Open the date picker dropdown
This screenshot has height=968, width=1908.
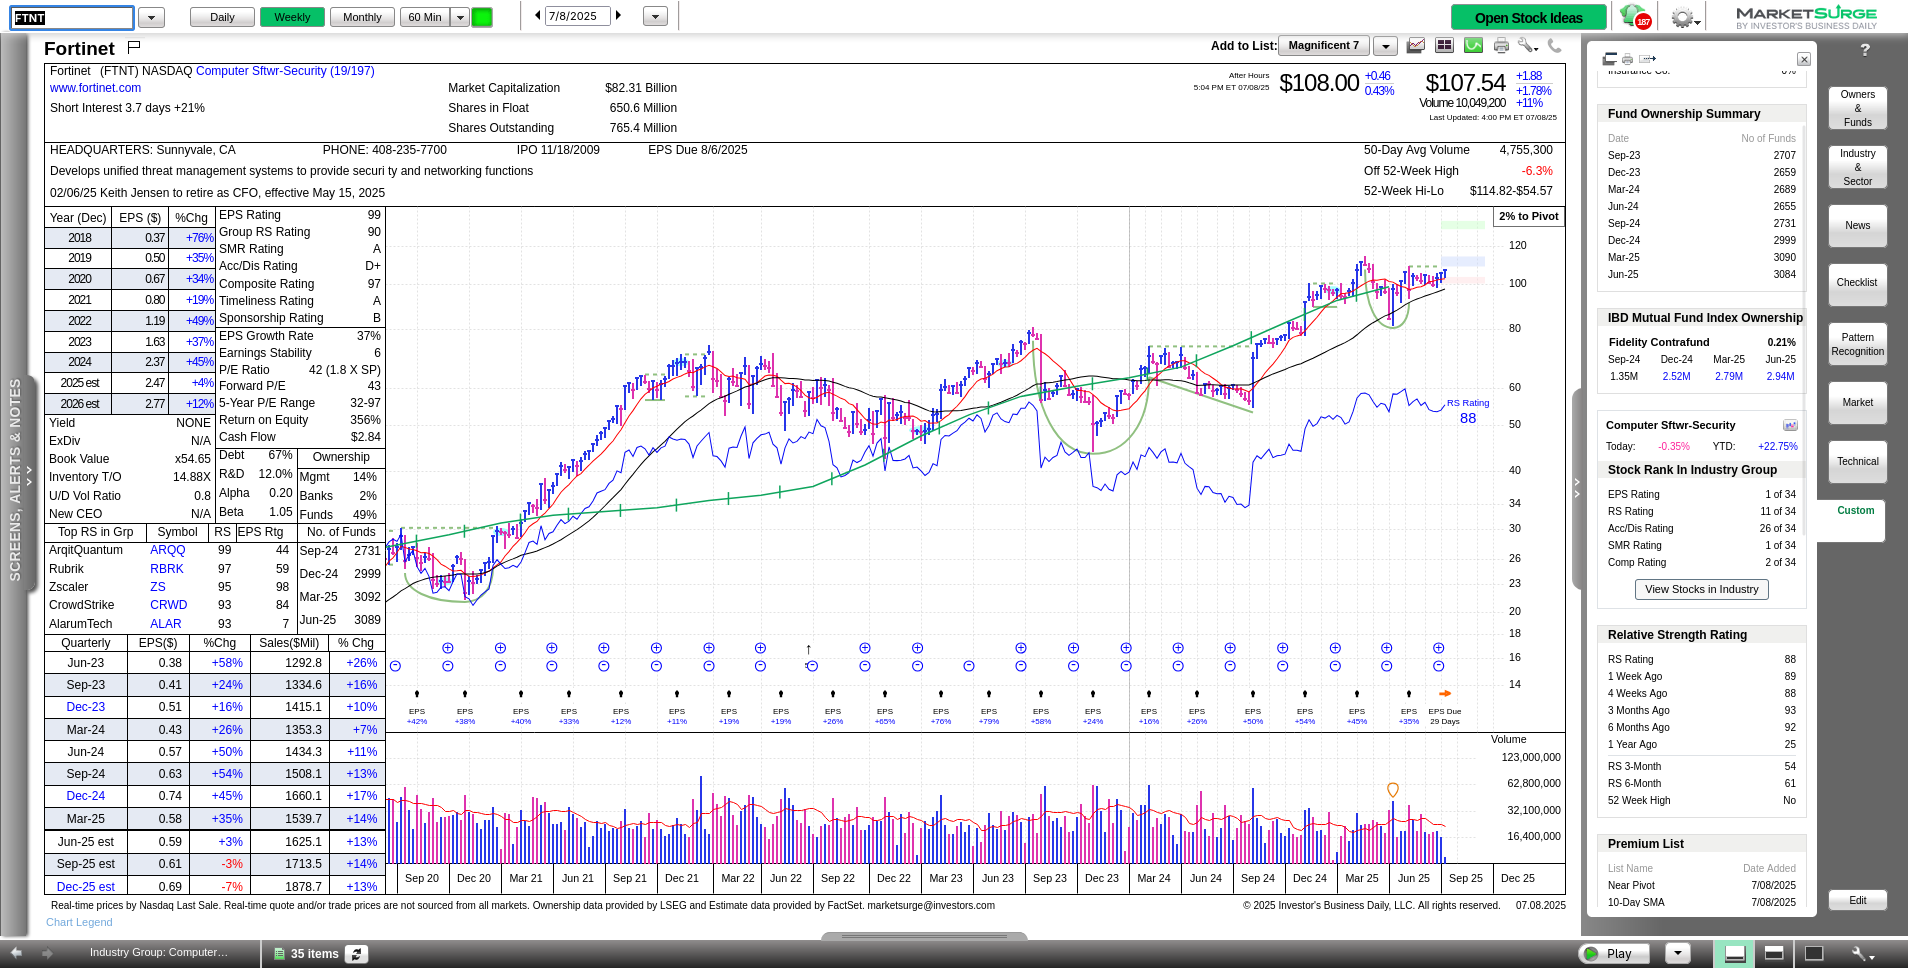click(655, 16)
